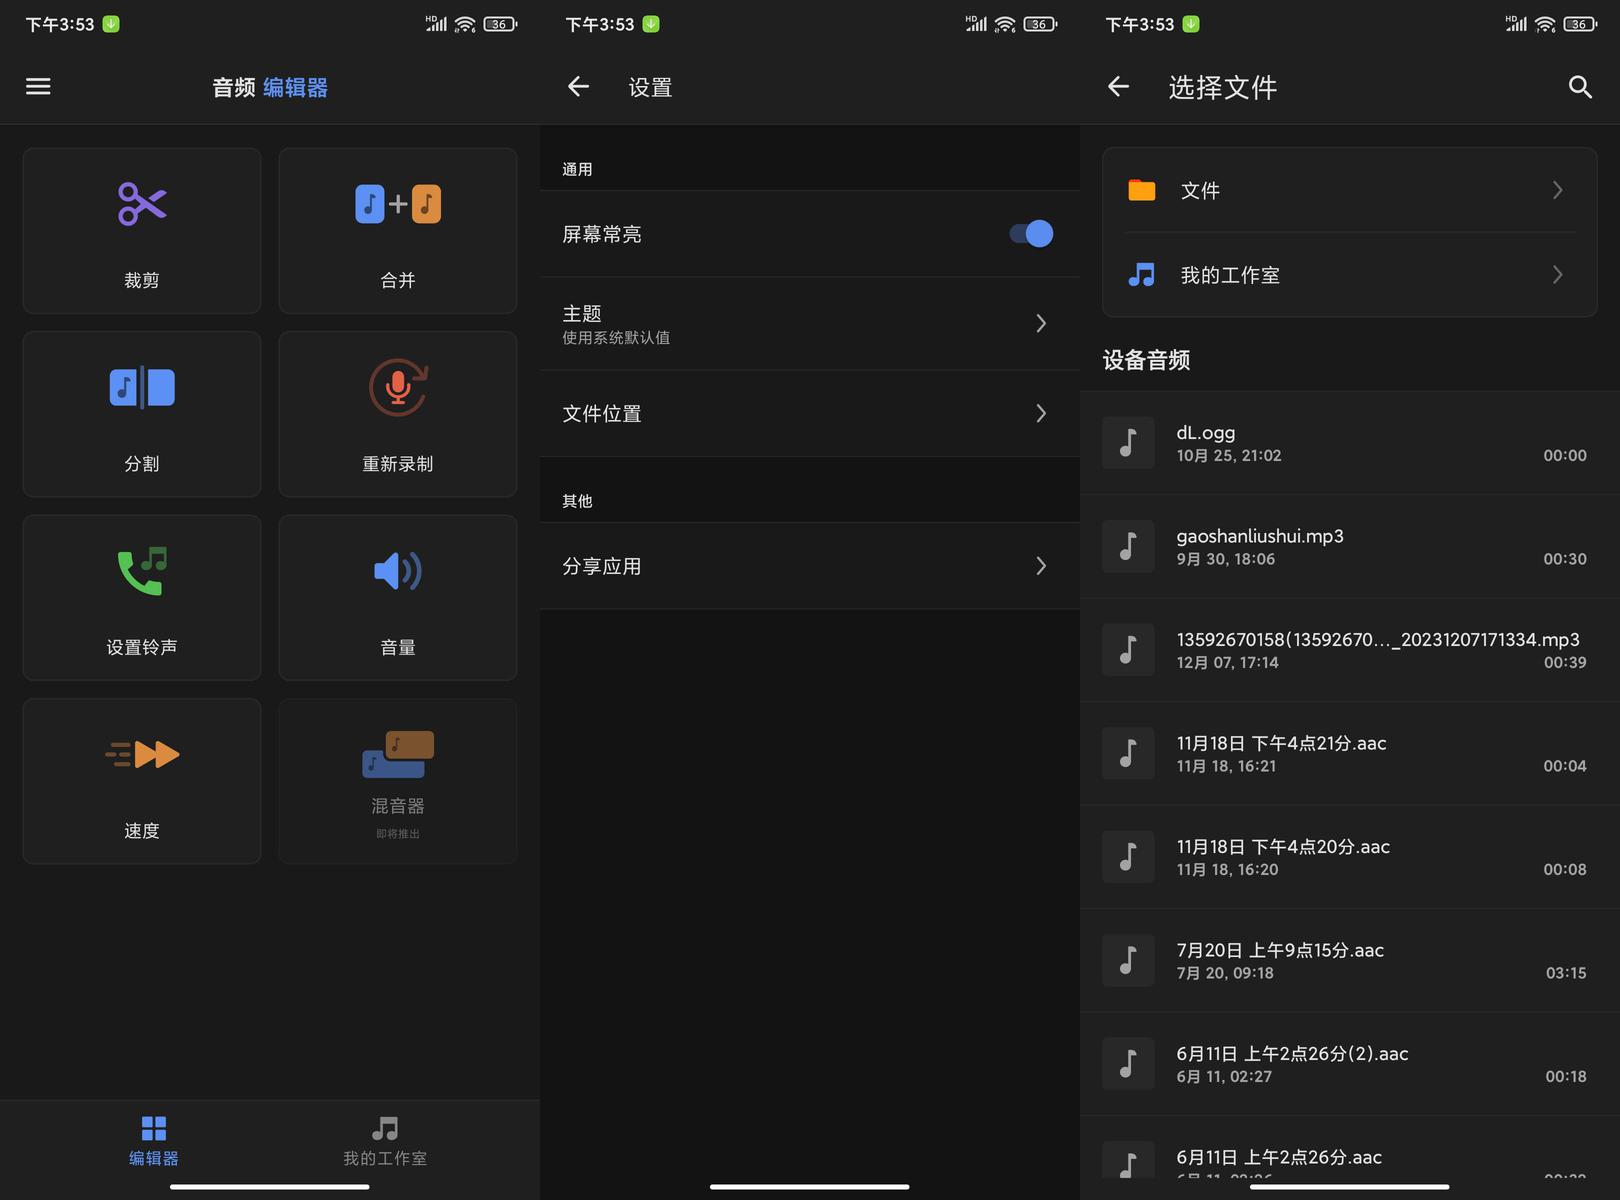Tap the microphone Re-record icon

(x=398, y=388)
